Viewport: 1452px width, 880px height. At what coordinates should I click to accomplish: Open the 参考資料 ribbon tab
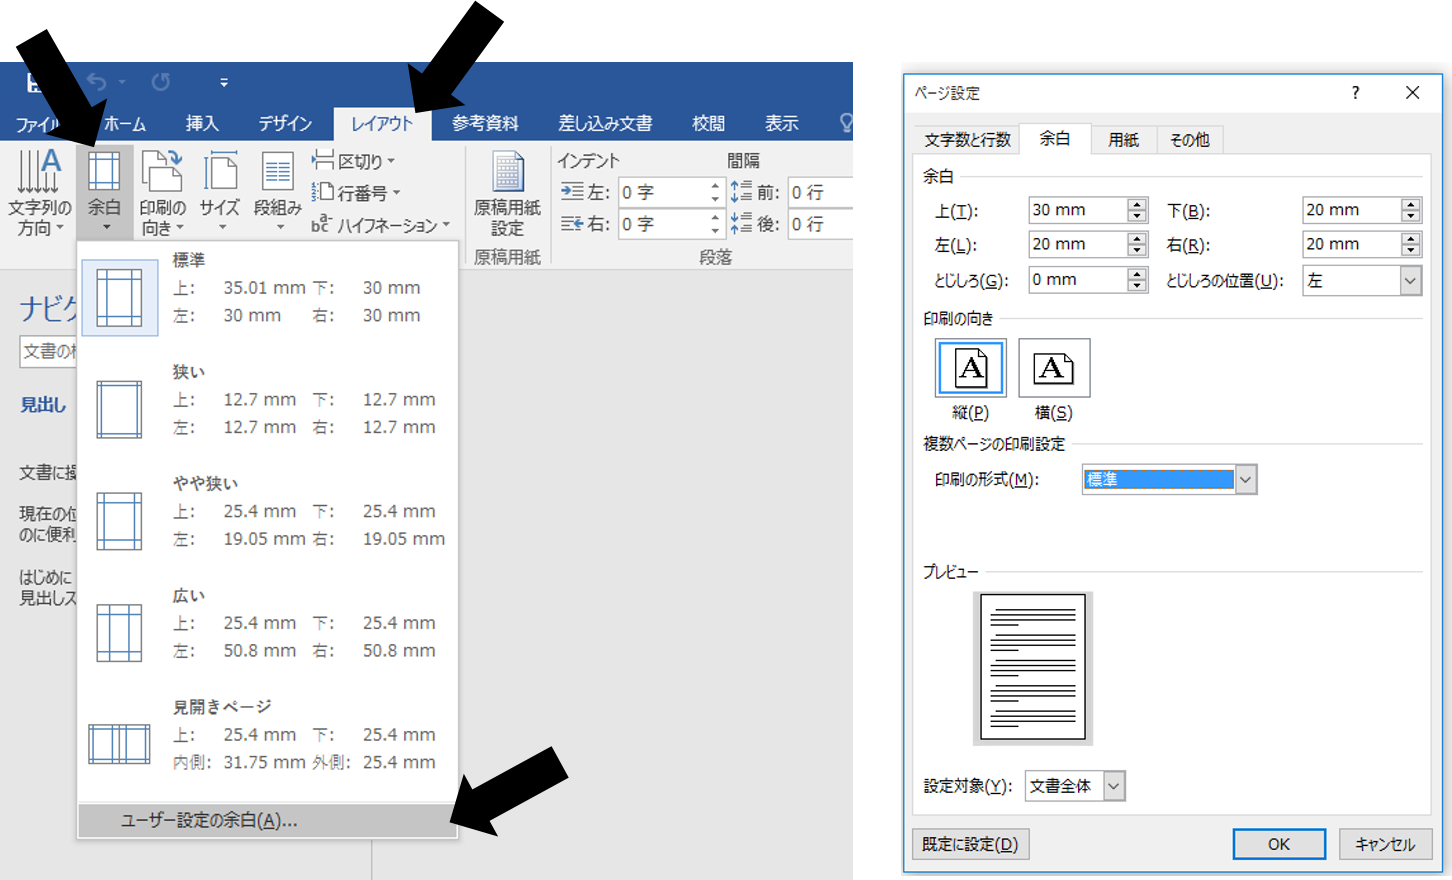click(x=485, y=123)
